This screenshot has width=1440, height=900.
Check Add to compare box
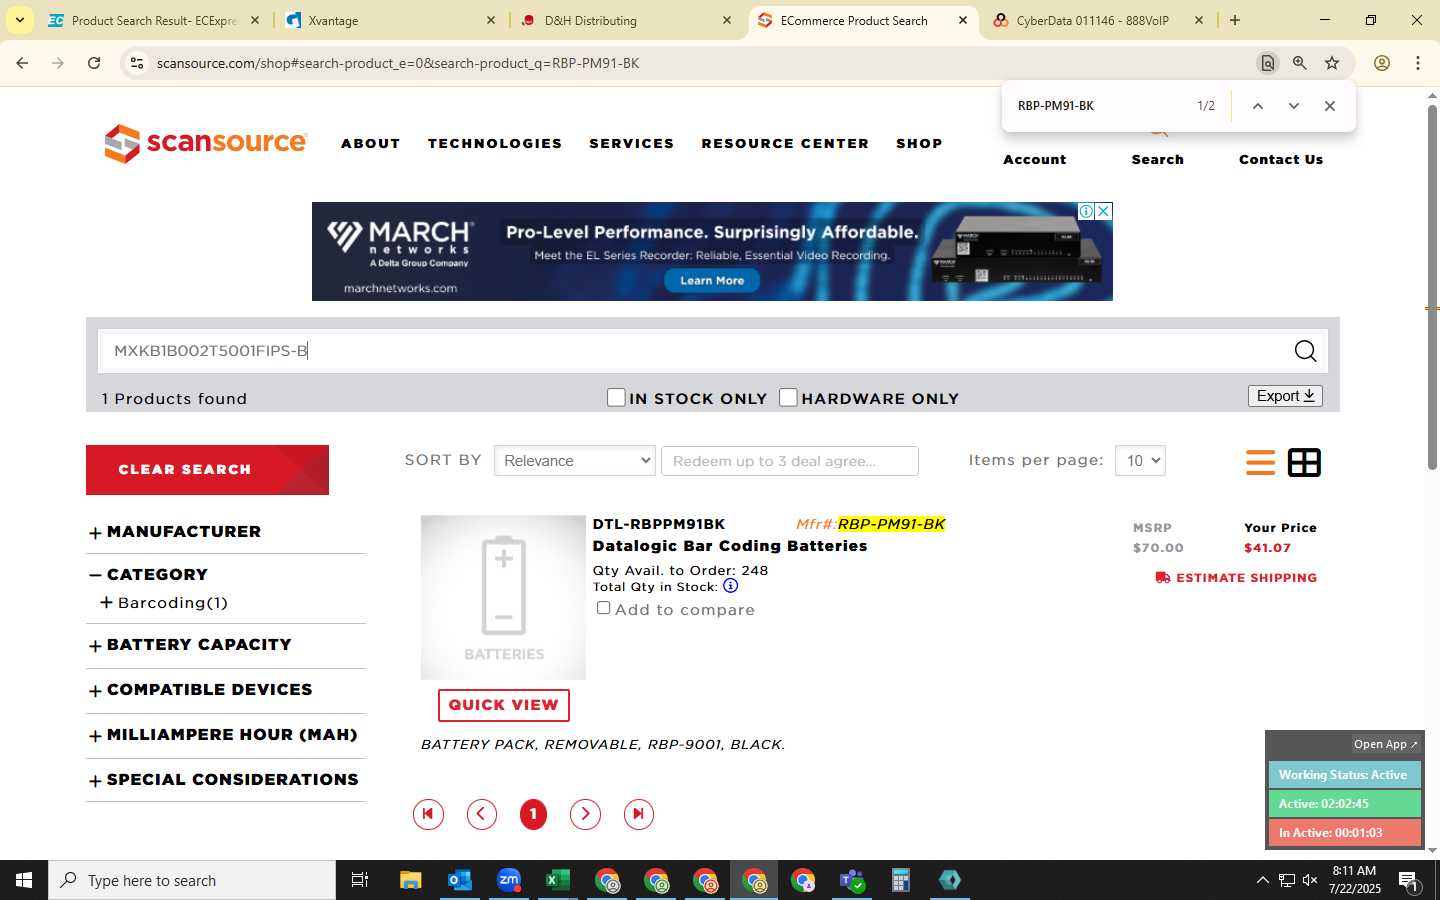click(x=603, y=608)
